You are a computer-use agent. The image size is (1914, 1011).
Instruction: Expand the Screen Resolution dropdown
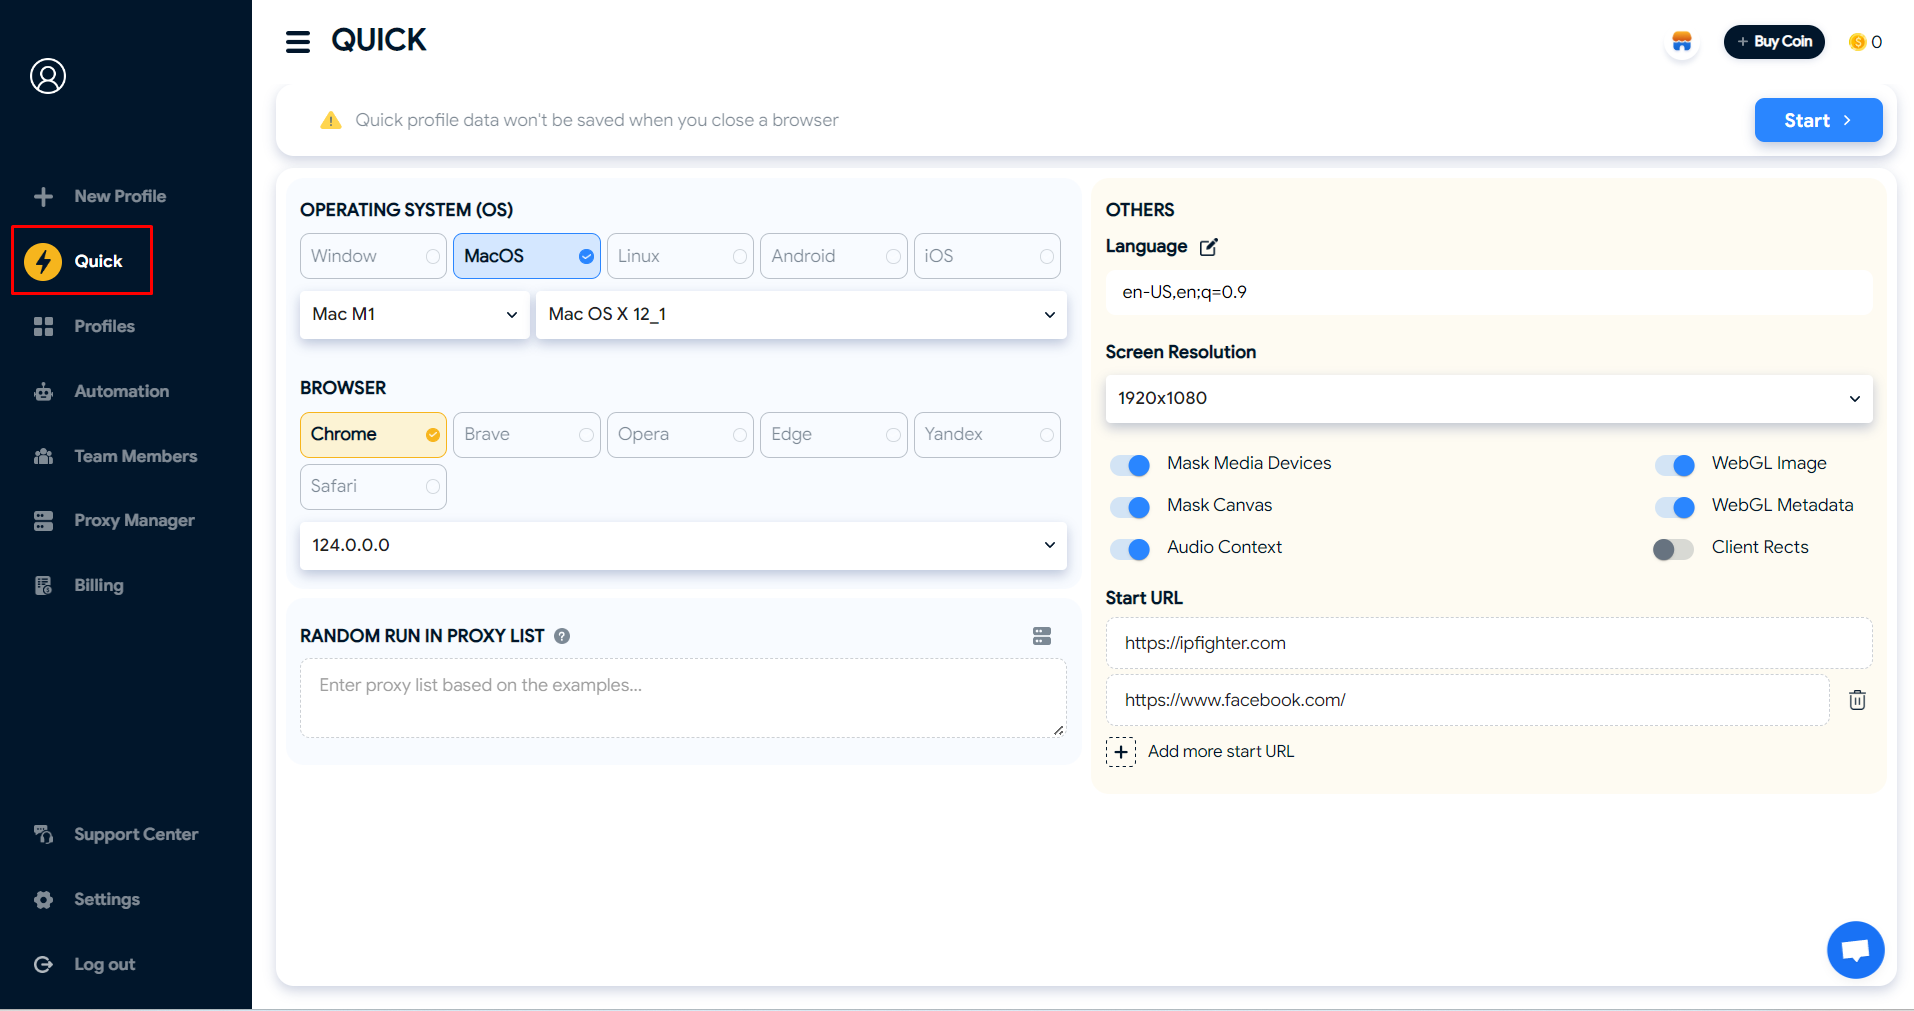click(x=1488, y=398)
